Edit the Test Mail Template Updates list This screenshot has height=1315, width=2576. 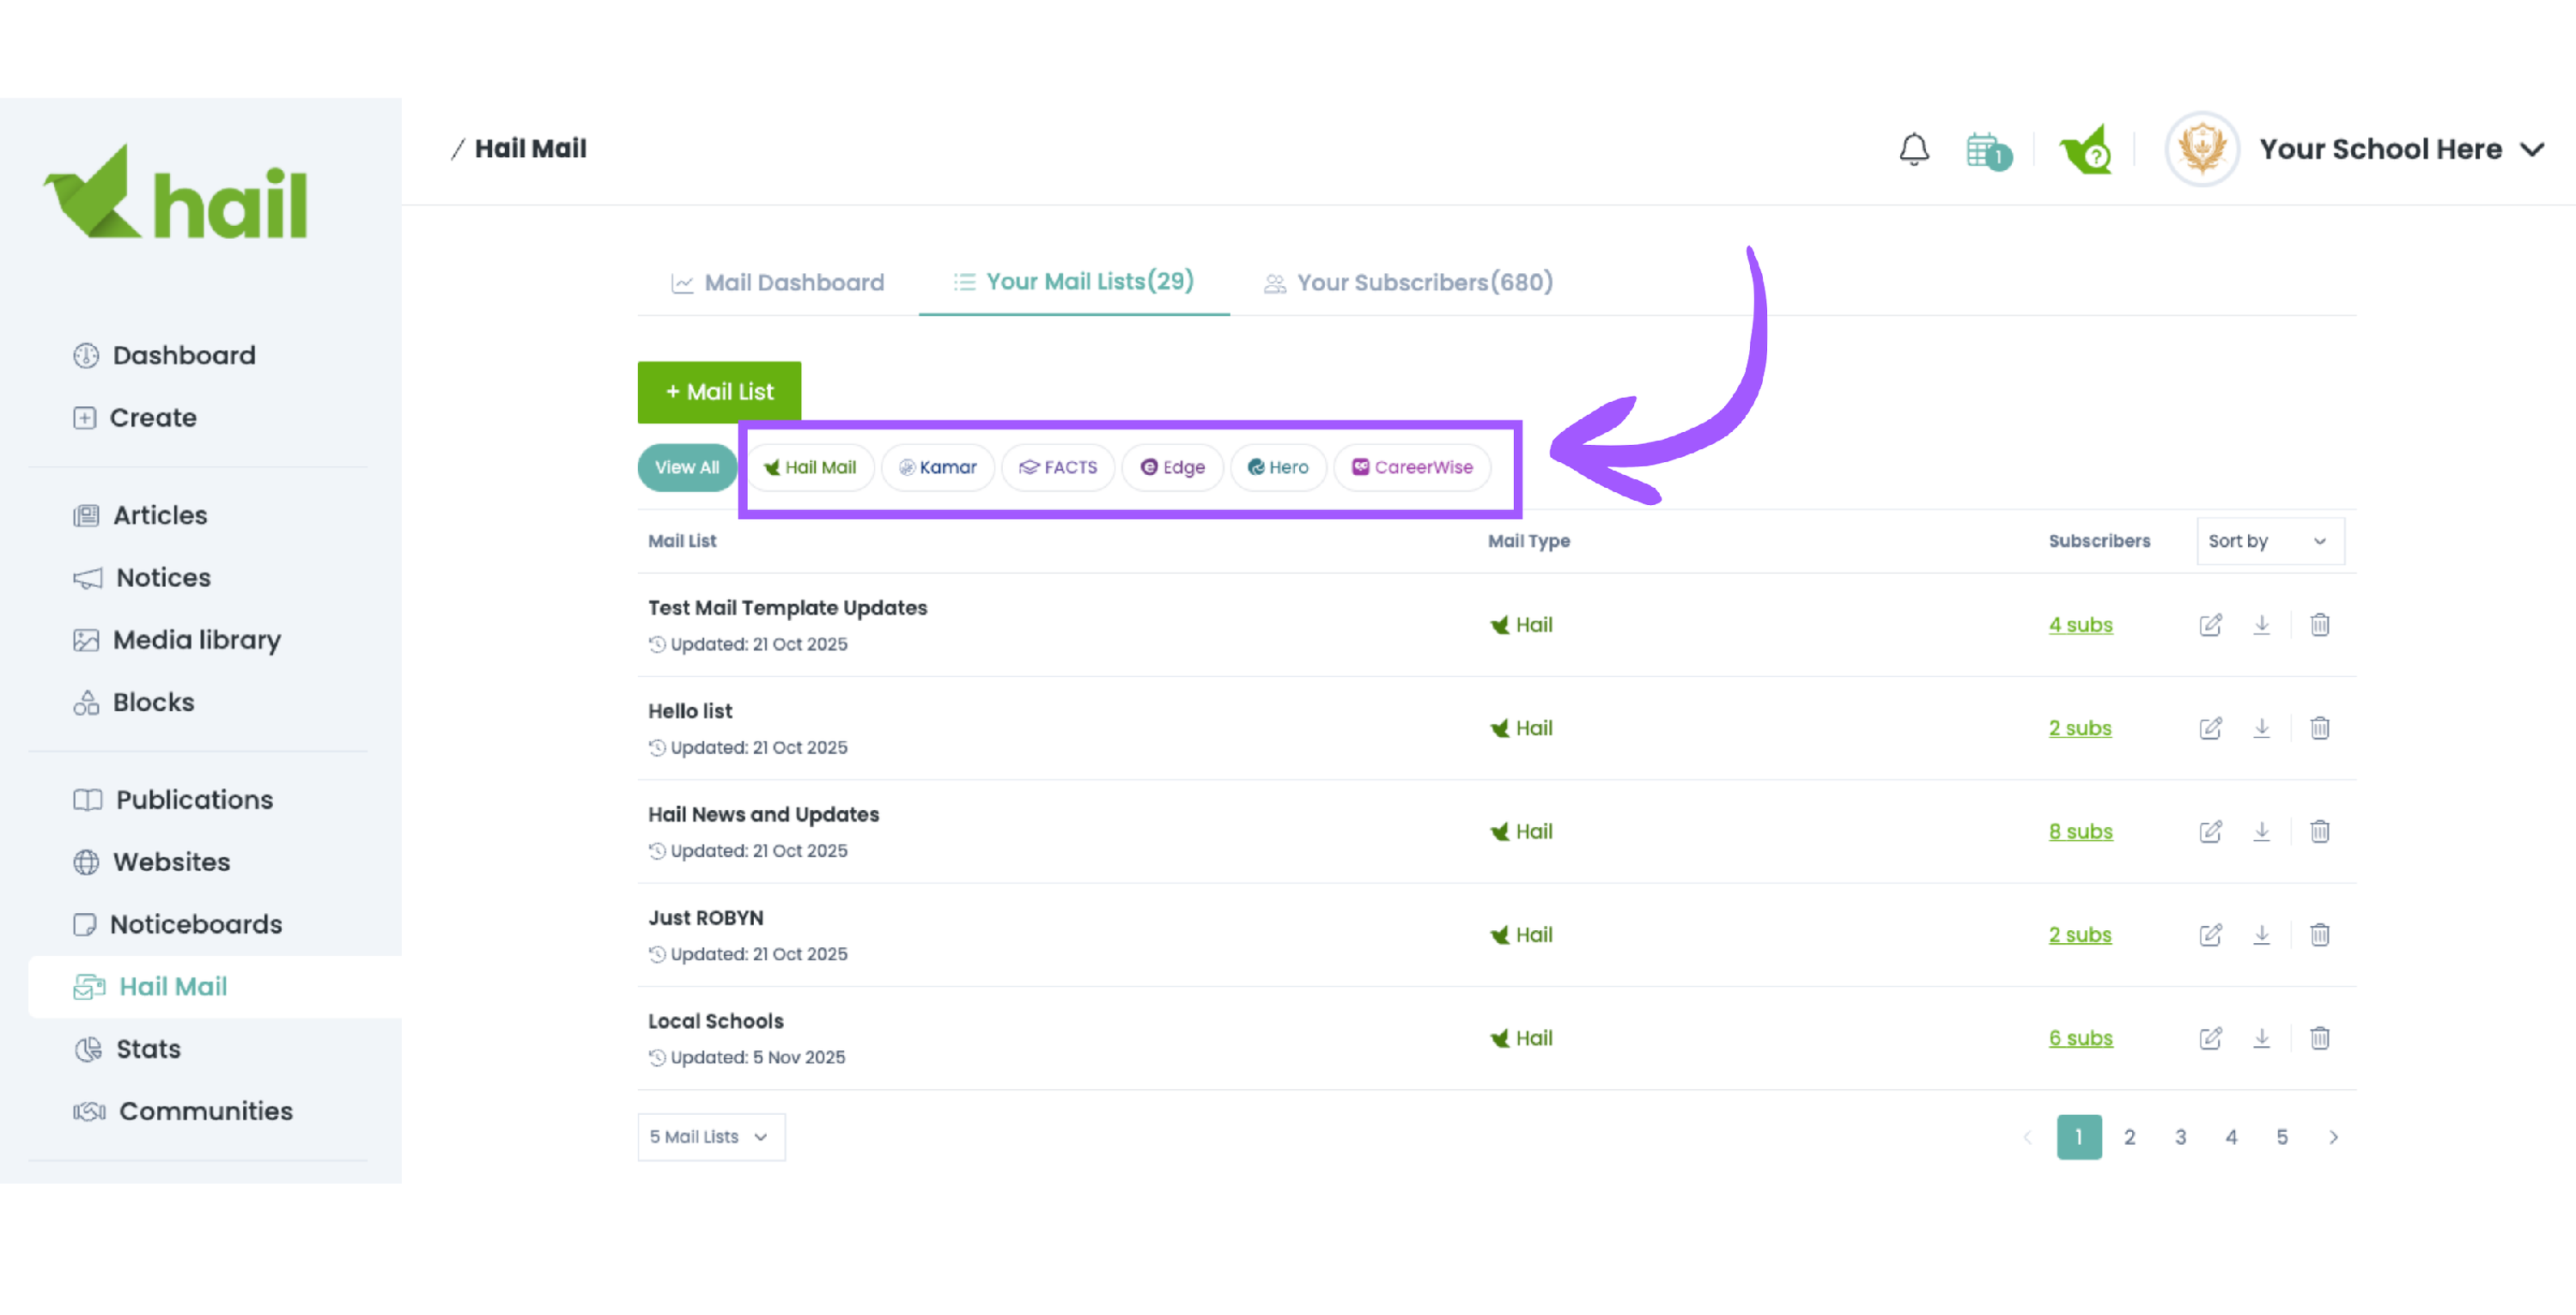(2210, 625)
